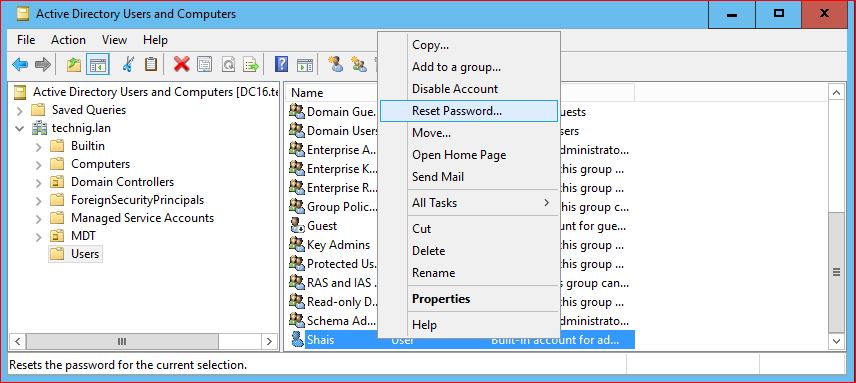Toggle the Show/Hide Console Tree icon
This screenshot has width=856, height=383.
(x=98, y=65)
